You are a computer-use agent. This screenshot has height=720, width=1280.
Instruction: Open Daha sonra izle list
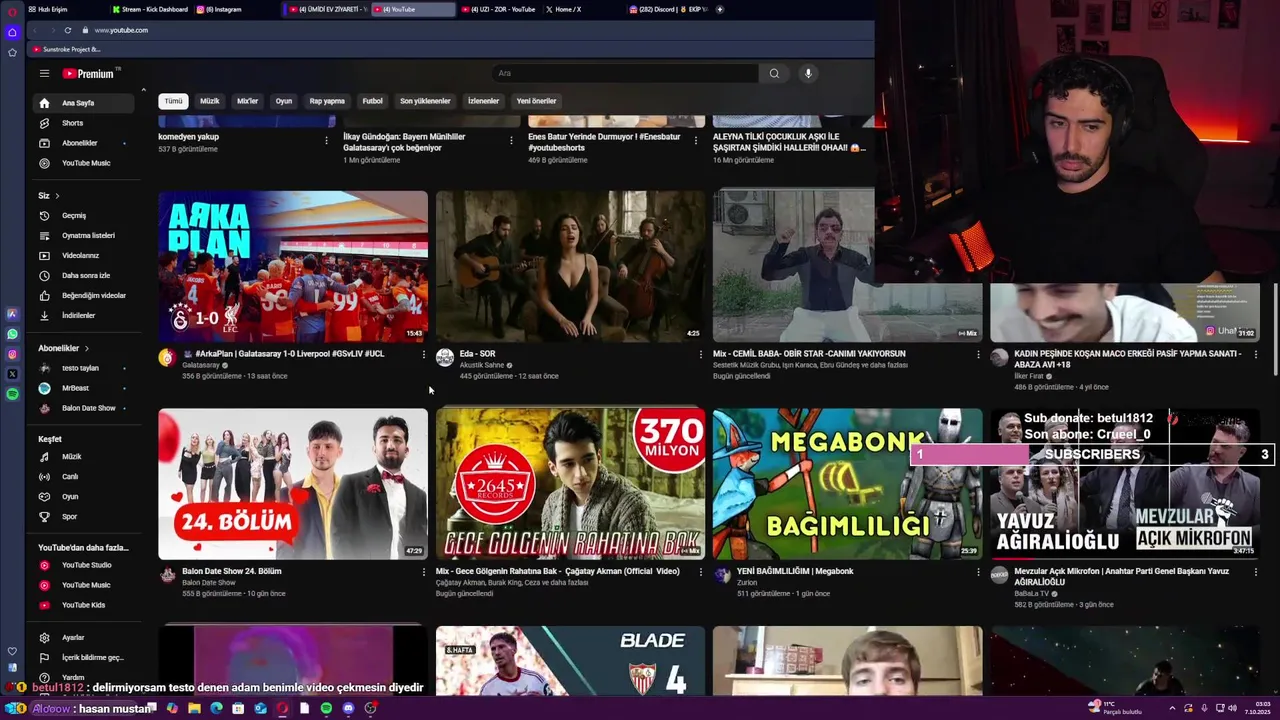point(81,275)
